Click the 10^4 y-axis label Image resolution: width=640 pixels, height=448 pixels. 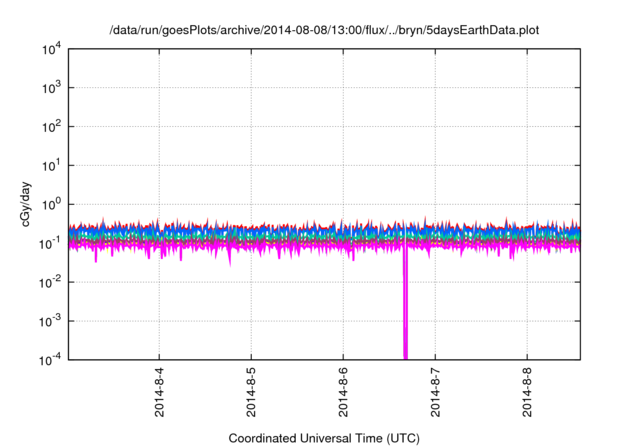[51, 49]
